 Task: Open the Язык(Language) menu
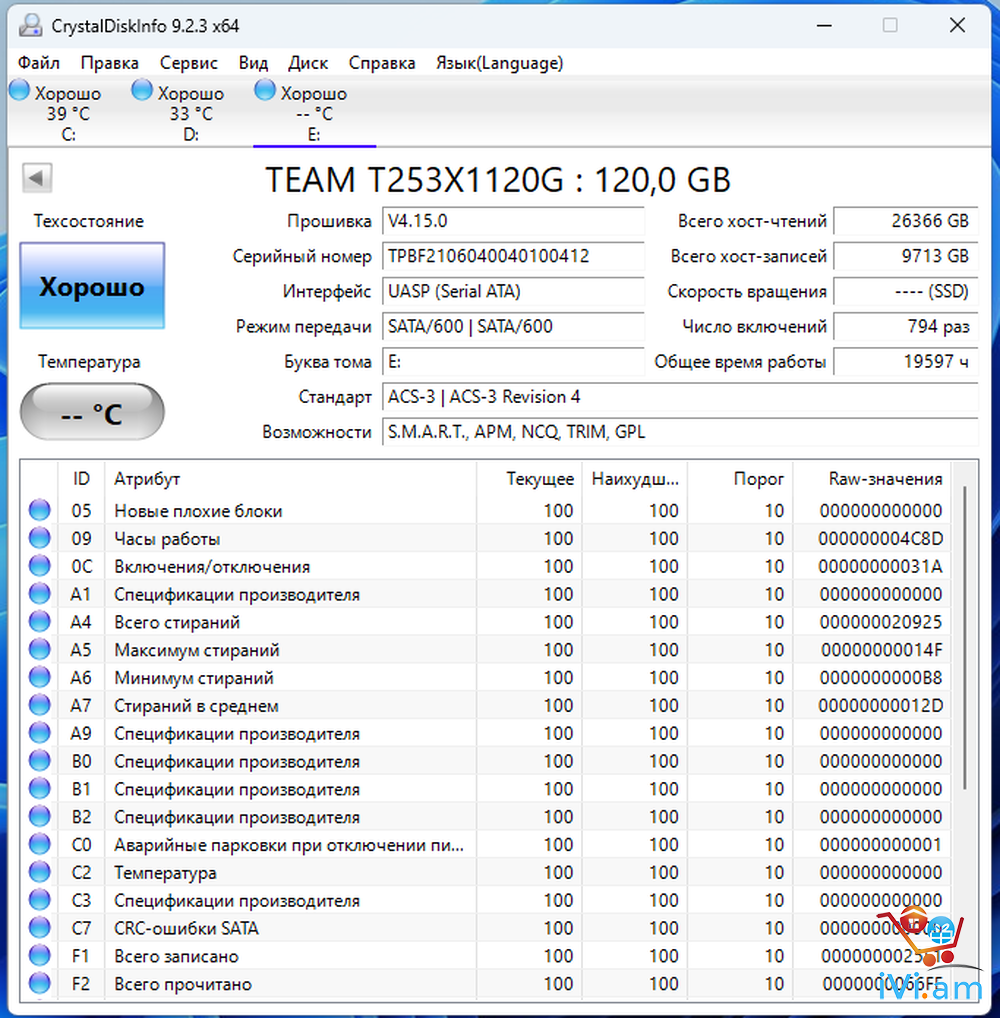pos(499,63)
